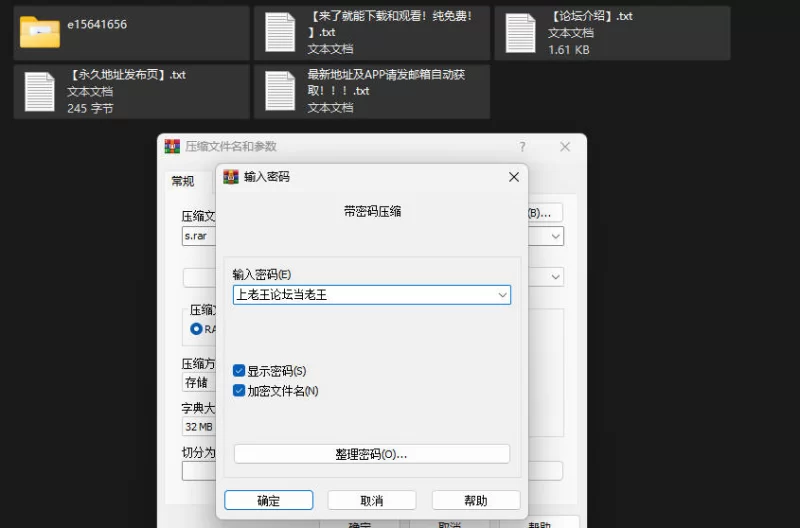Select the 【论坛介绍】.txt document icon

pos(520,33)
